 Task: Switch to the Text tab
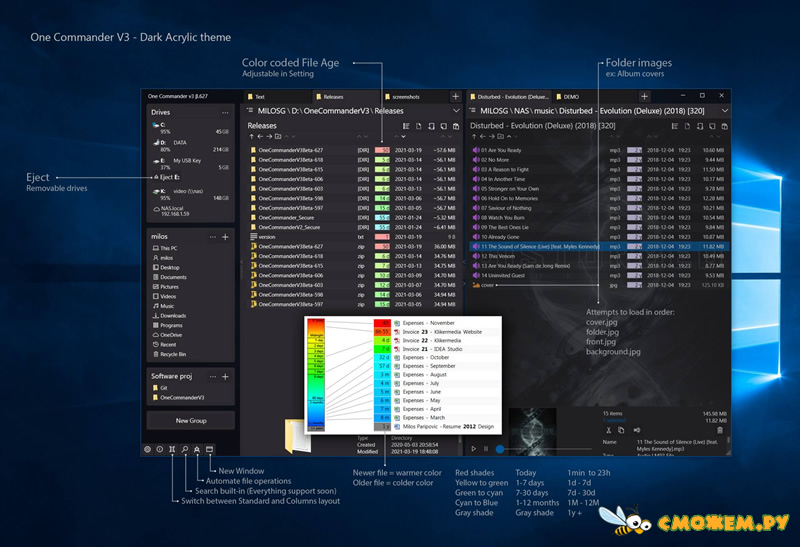click(x=276, y=96)
